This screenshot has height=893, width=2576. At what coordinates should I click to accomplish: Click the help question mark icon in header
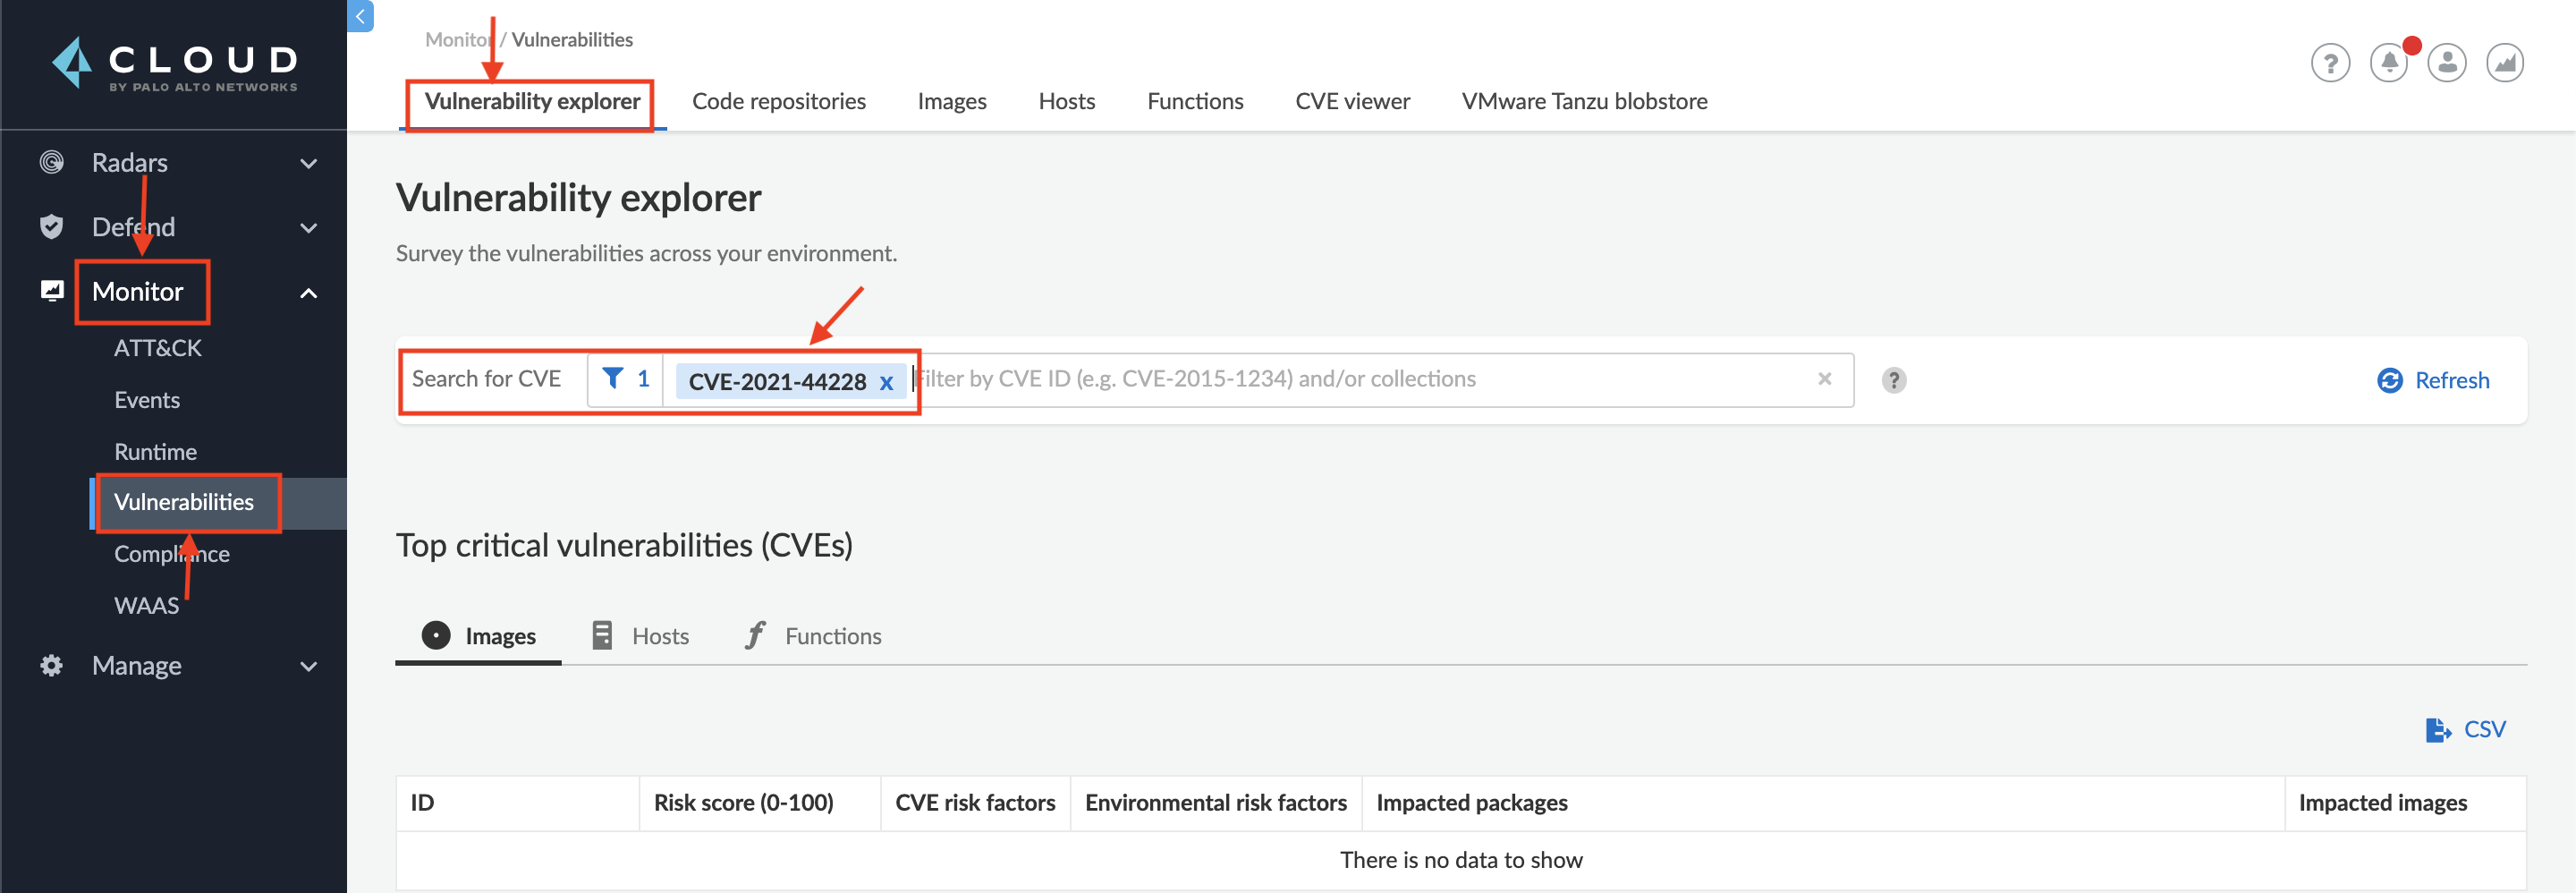coord(2329,63)
